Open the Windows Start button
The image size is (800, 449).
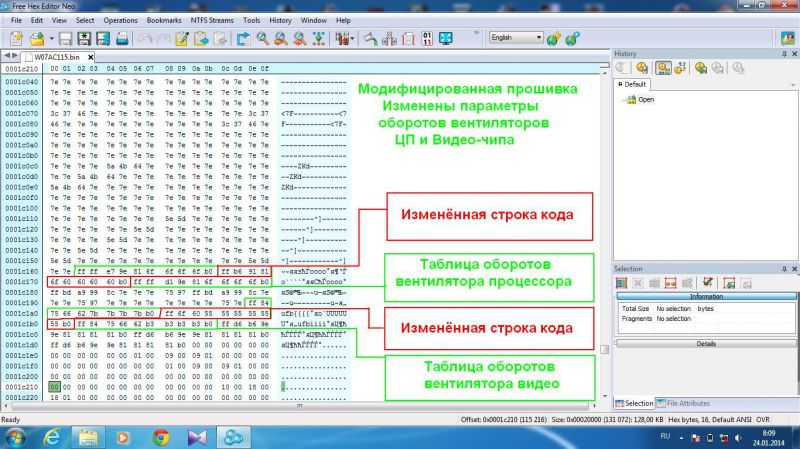click(15, 438)
